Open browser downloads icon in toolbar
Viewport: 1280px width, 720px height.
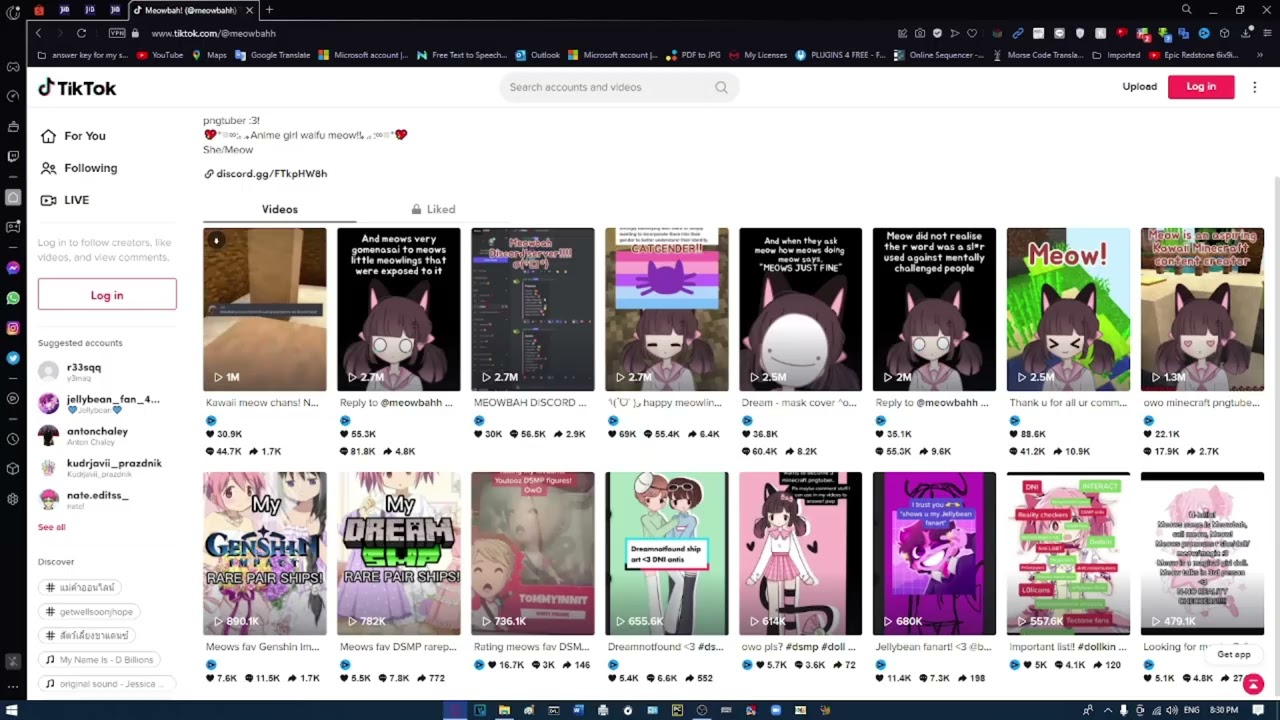[x=1246, y=33]
